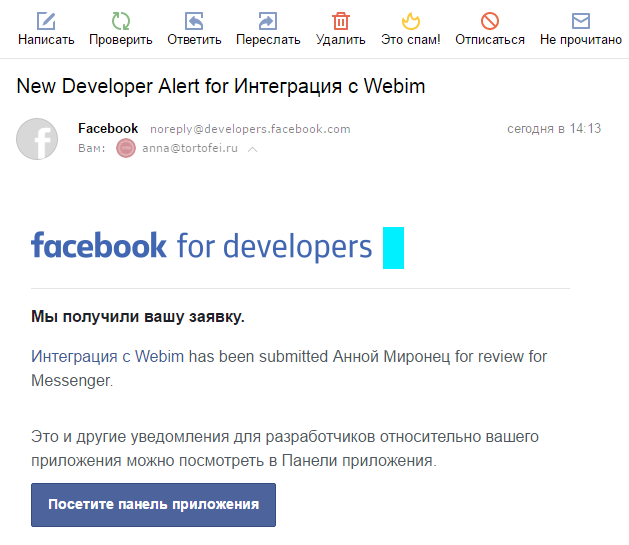Collapse recipient details chevron
The image size is (629, 545).
tap(252, 149)
